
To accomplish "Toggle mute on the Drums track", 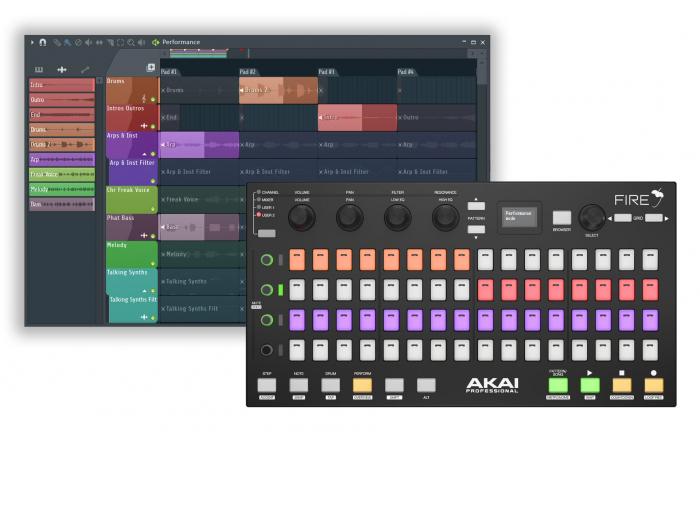I will pyautogui.click(x=153, y=98).
